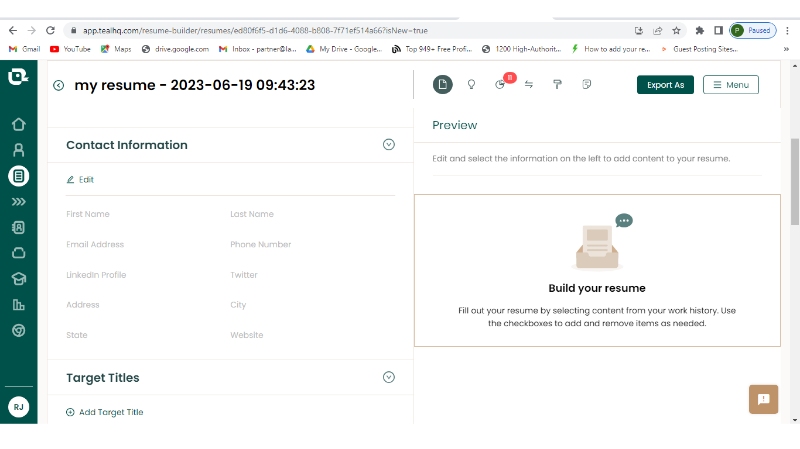Open the contacts book icon in sidebar

(18, 227)
